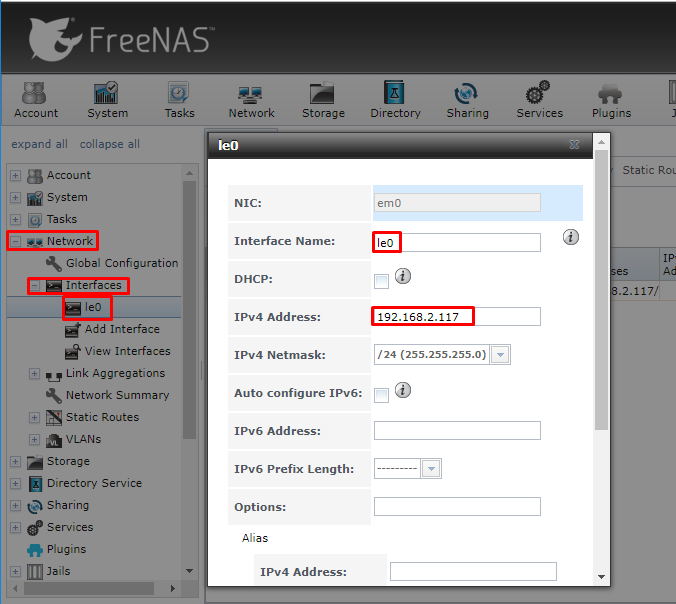Show info for Interface Name field
This screenshot has height=604, width=676.
[x=571, y=237]
